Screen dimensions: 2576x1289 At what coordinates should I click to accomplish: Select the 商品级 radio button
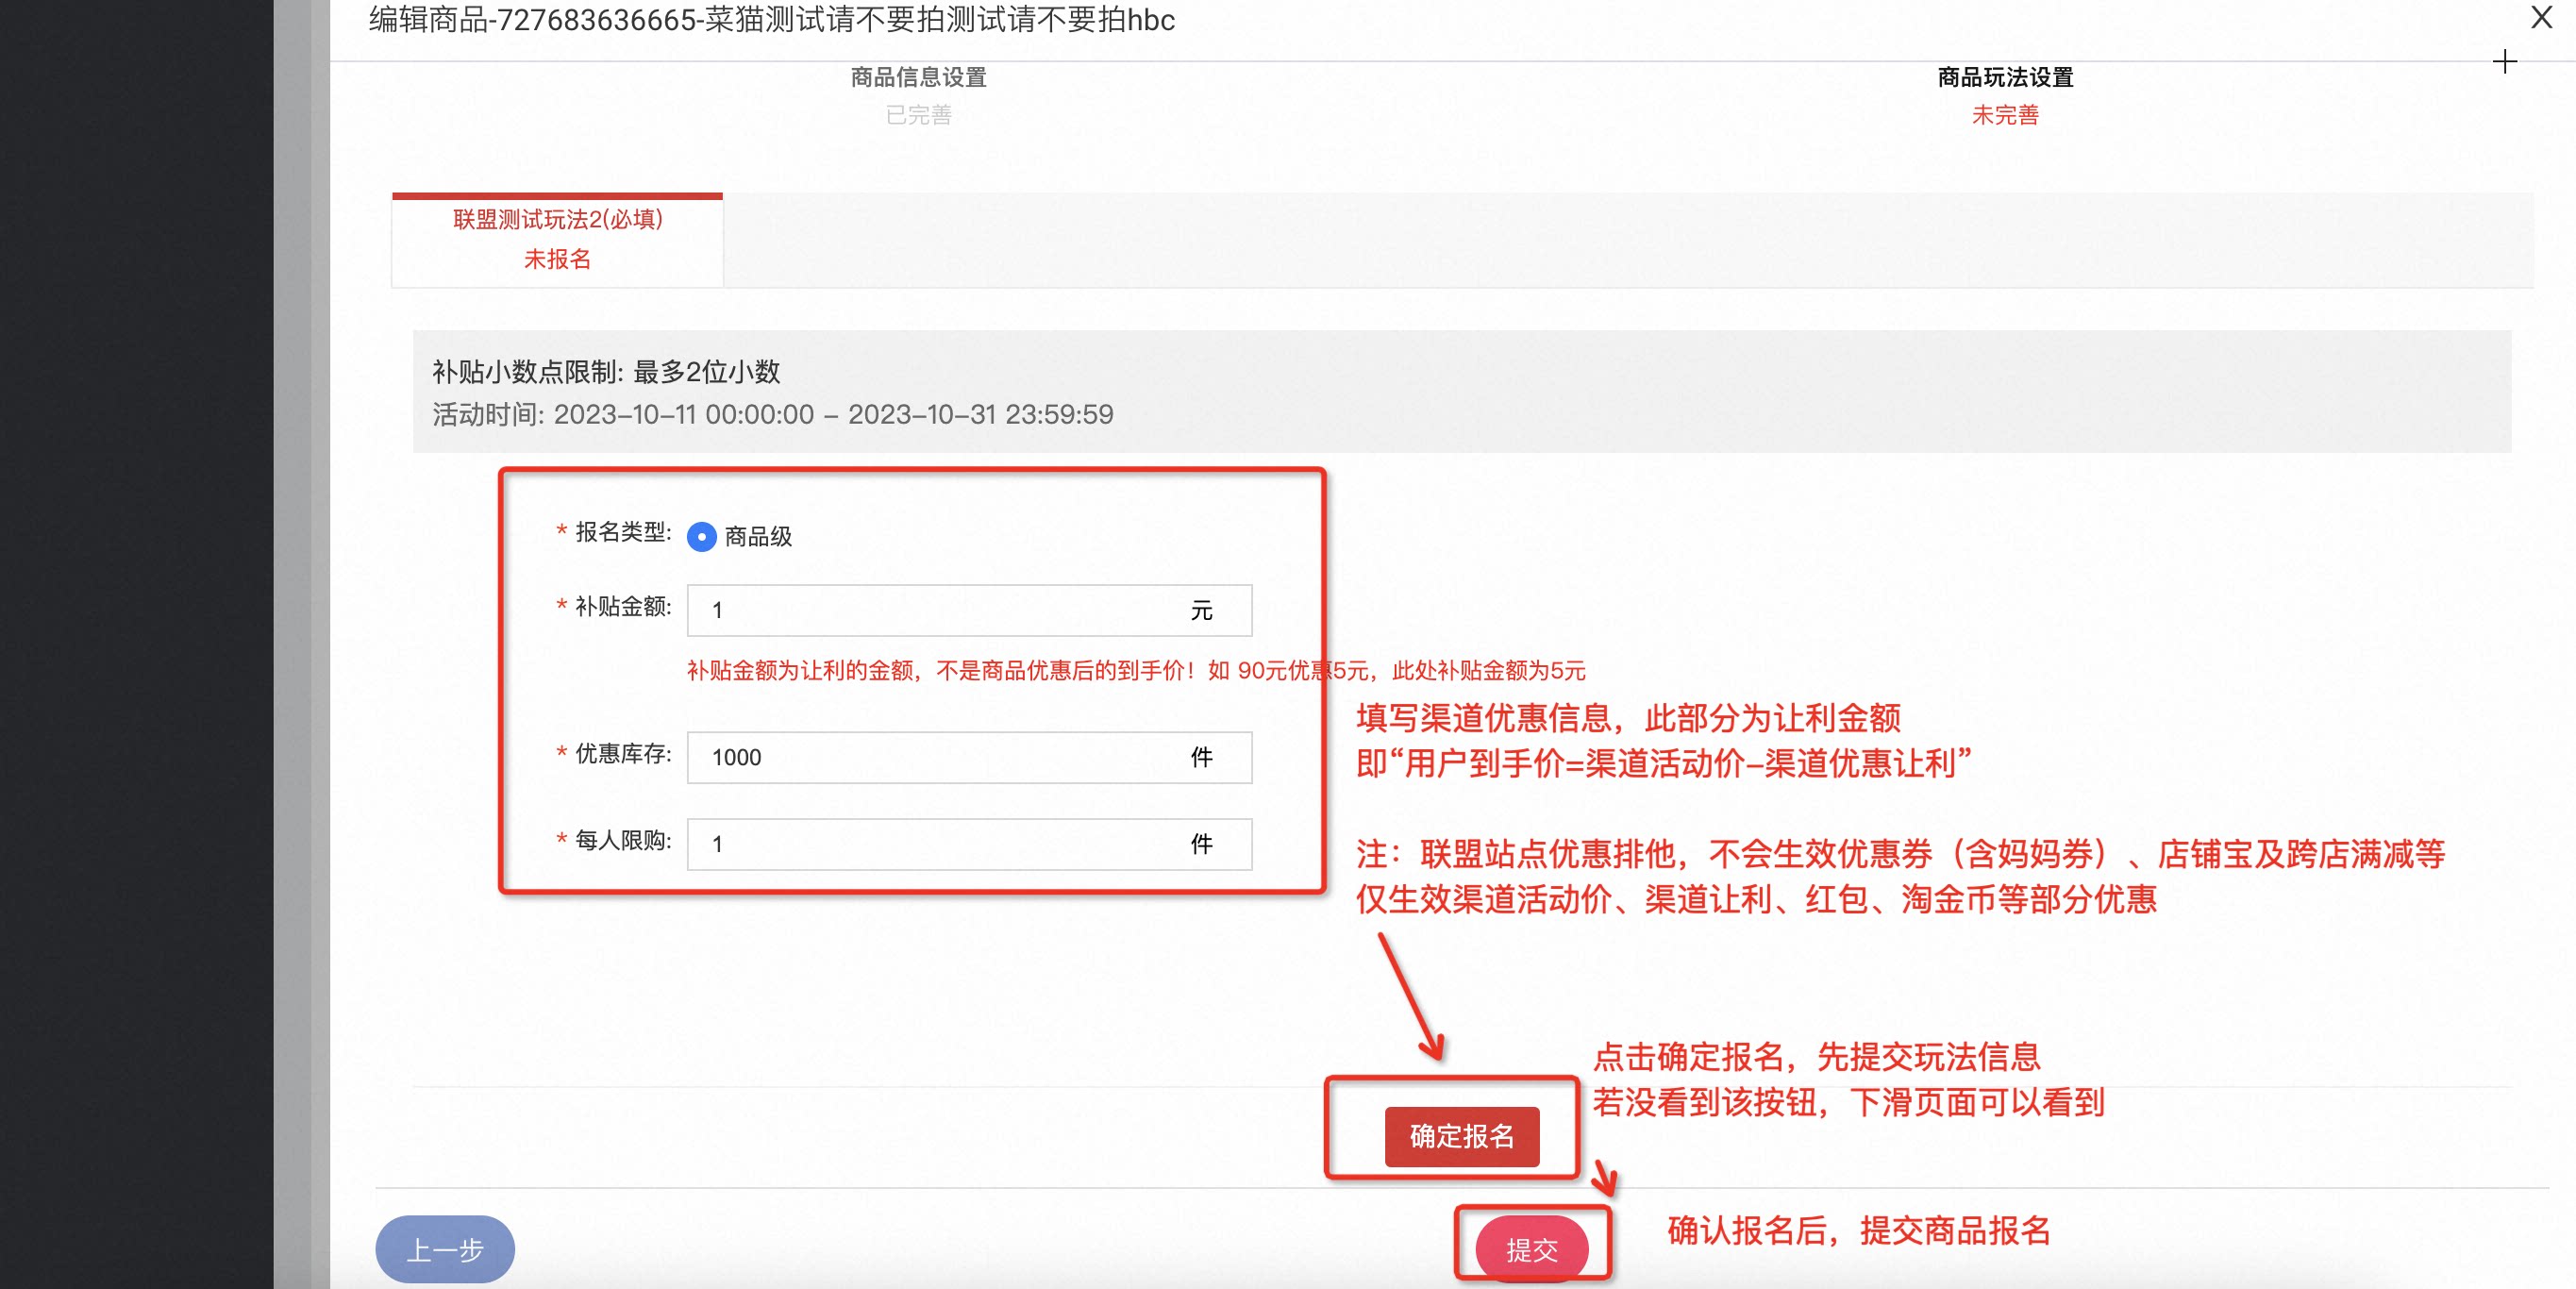[x=702, y=537]
